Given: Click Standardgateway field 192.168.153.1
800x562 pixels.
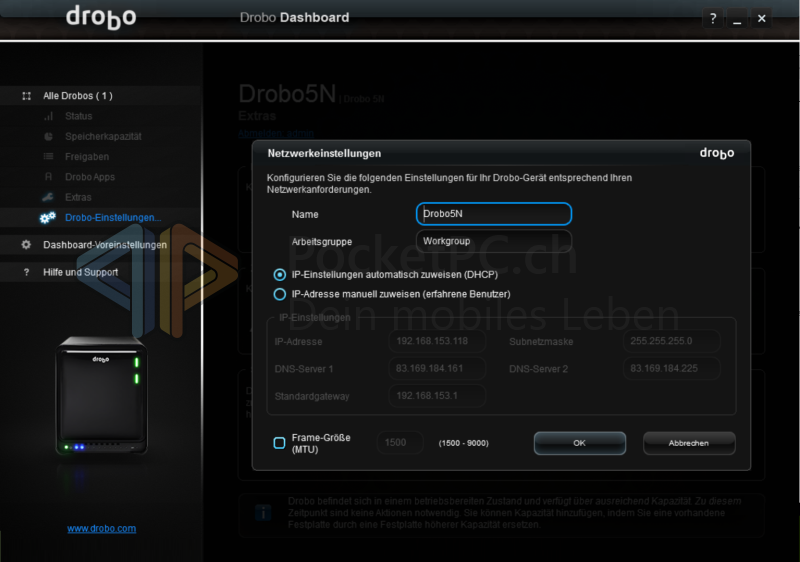Looking at the screenshot, I should click(x=437, y=396).
